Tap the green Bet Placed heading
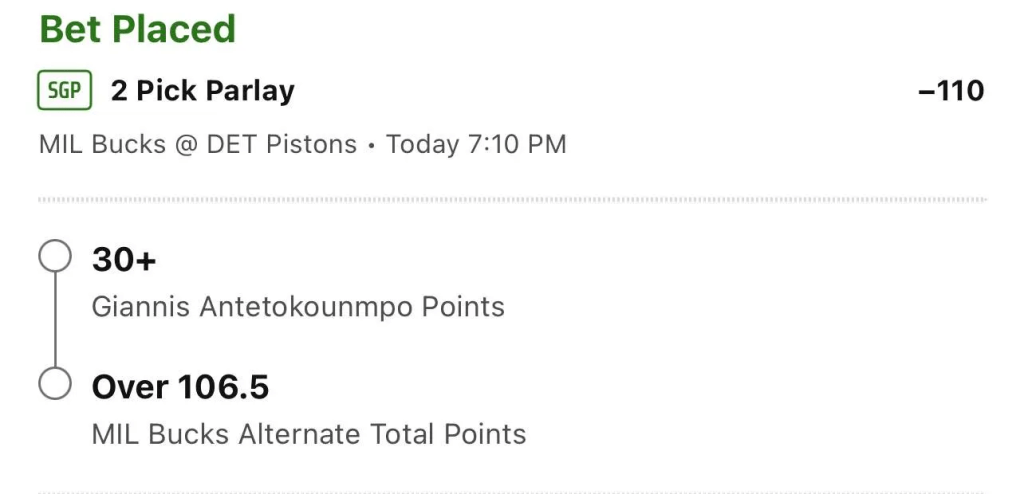 [137, 29]
